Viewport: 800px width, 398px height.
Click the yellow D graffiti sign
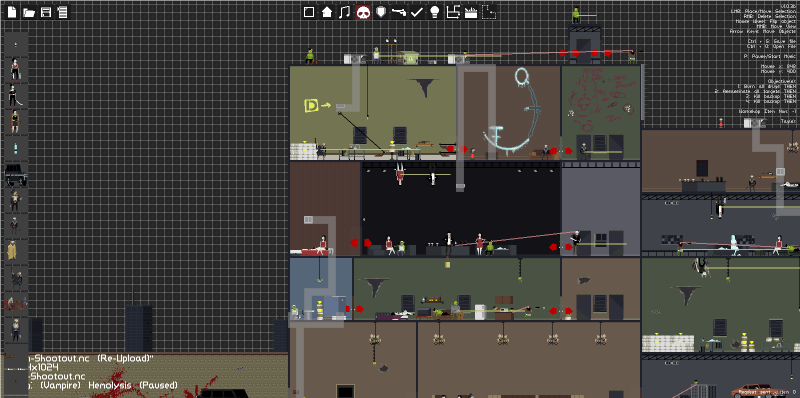pos(311,106)
